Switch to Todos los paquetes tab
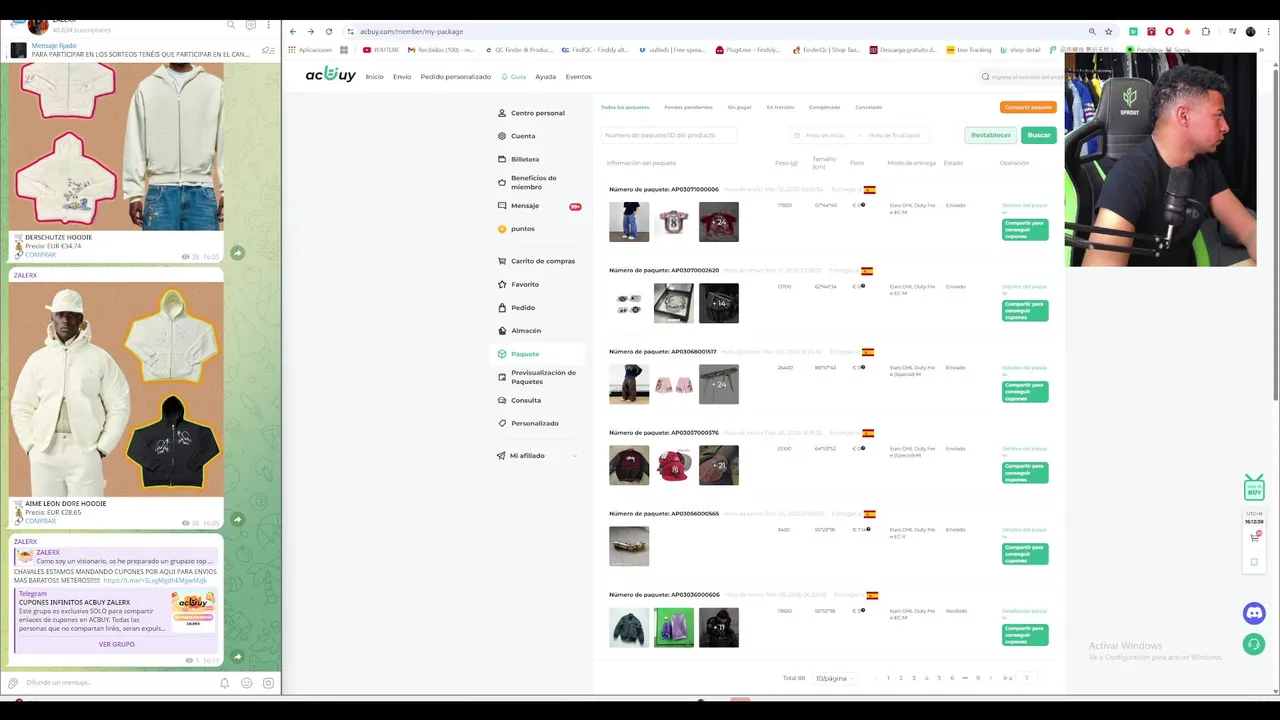This screenshot has width=1280, height=720. point(625,107)
